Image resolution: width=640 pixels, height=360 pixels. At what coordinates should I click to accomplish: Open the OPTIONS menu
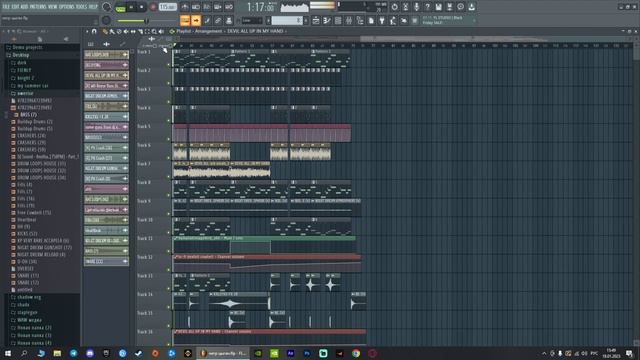[67, 7]
